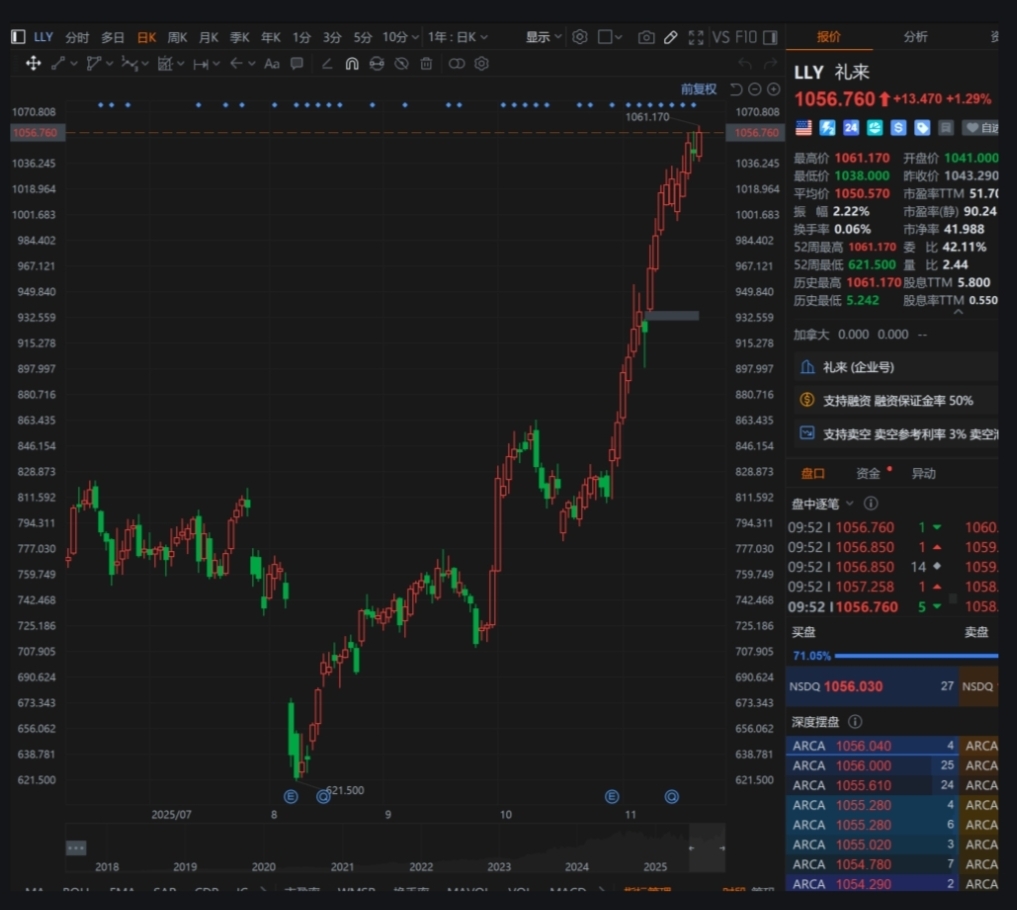This screenshot has height=910, width=1017.
Task: Zoom in the chart with plus icon
Action: (x=773, y=89)
